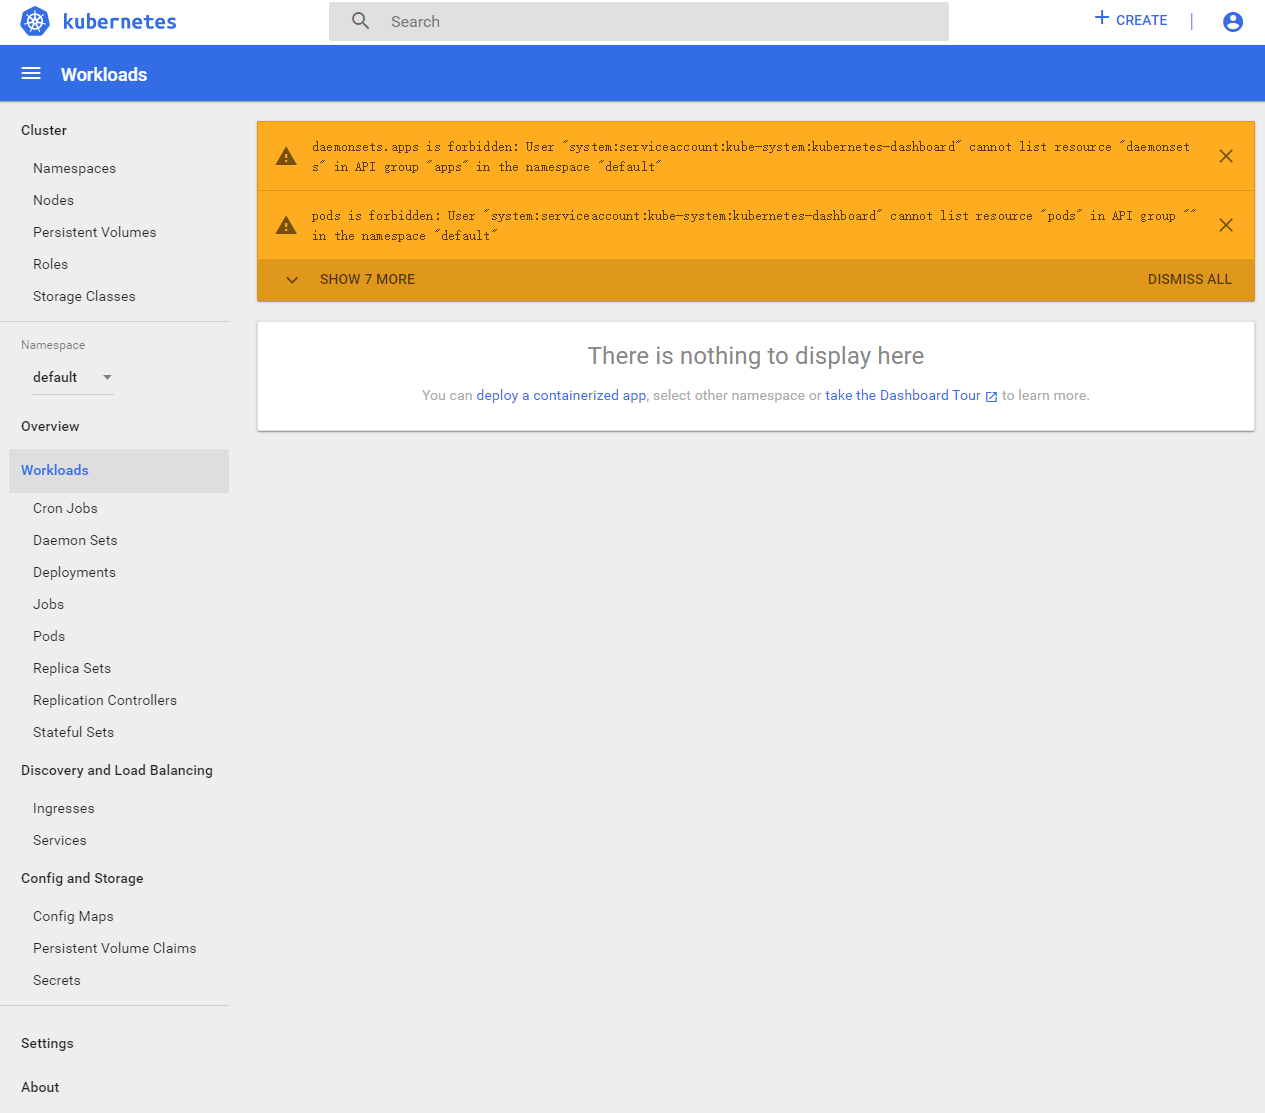Open the default namespace dropdown
Viewport: 1265px width, 1113px height.
click(72, 377)
